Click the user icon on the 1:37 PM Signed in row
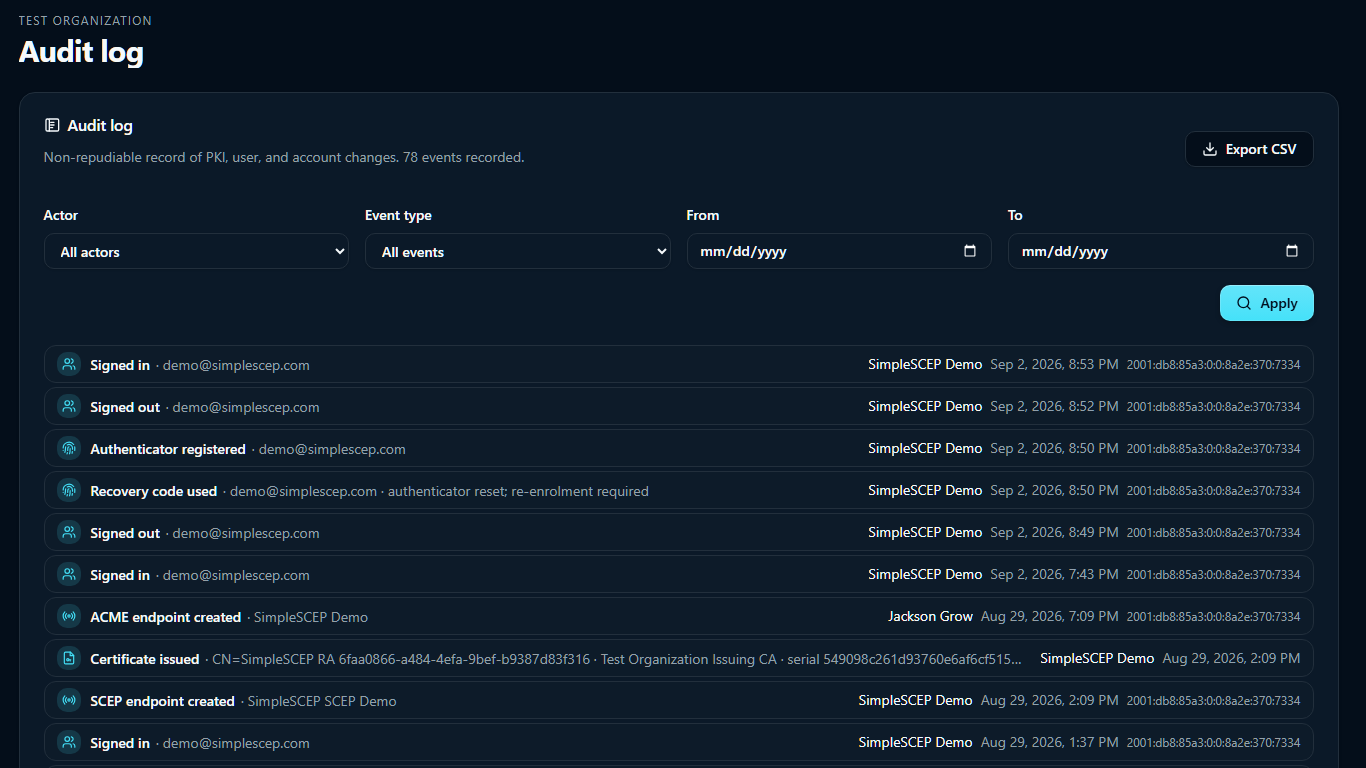 coord(69,743)
